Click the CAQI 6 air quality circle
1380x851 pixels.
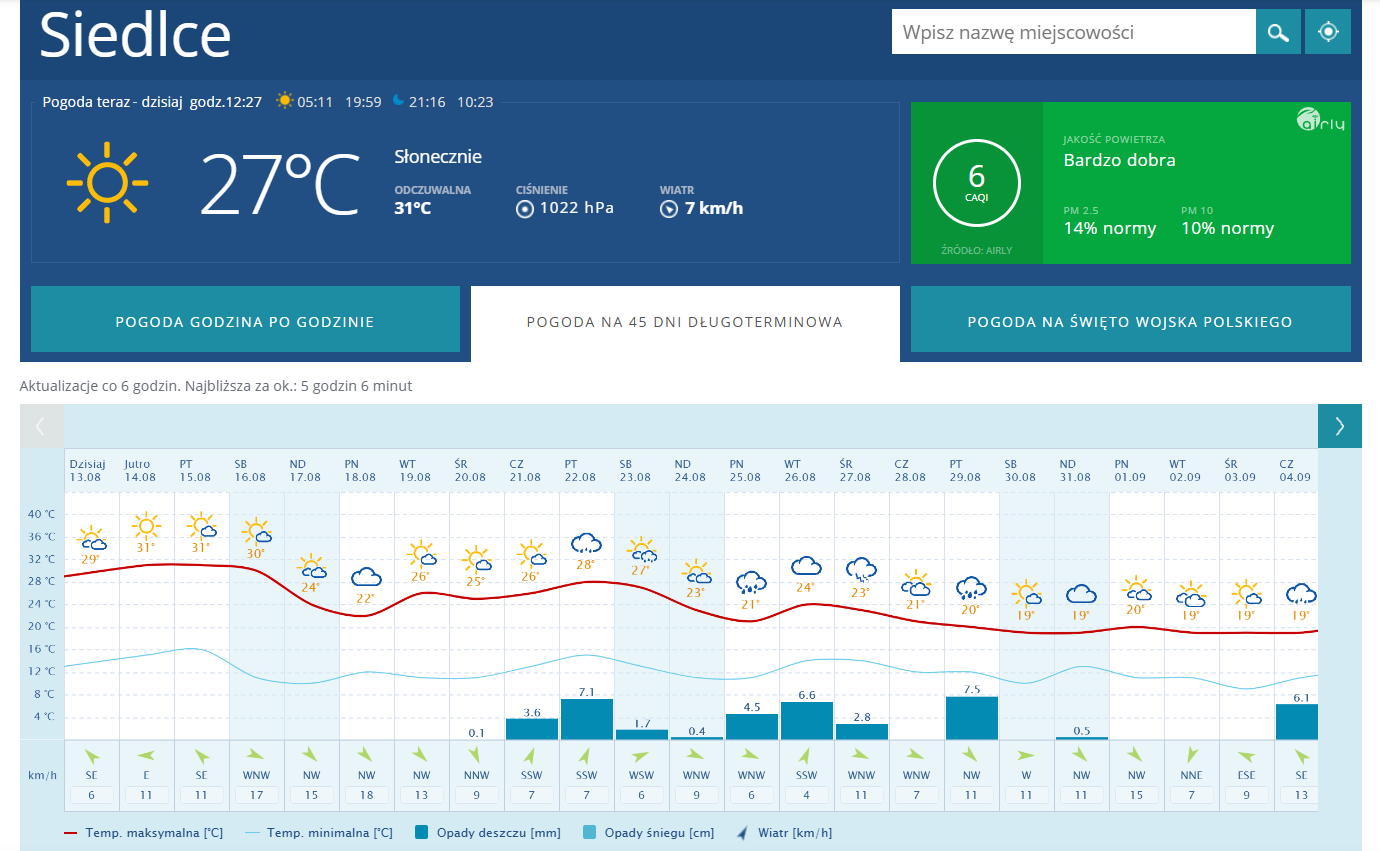tap(976, 183)
